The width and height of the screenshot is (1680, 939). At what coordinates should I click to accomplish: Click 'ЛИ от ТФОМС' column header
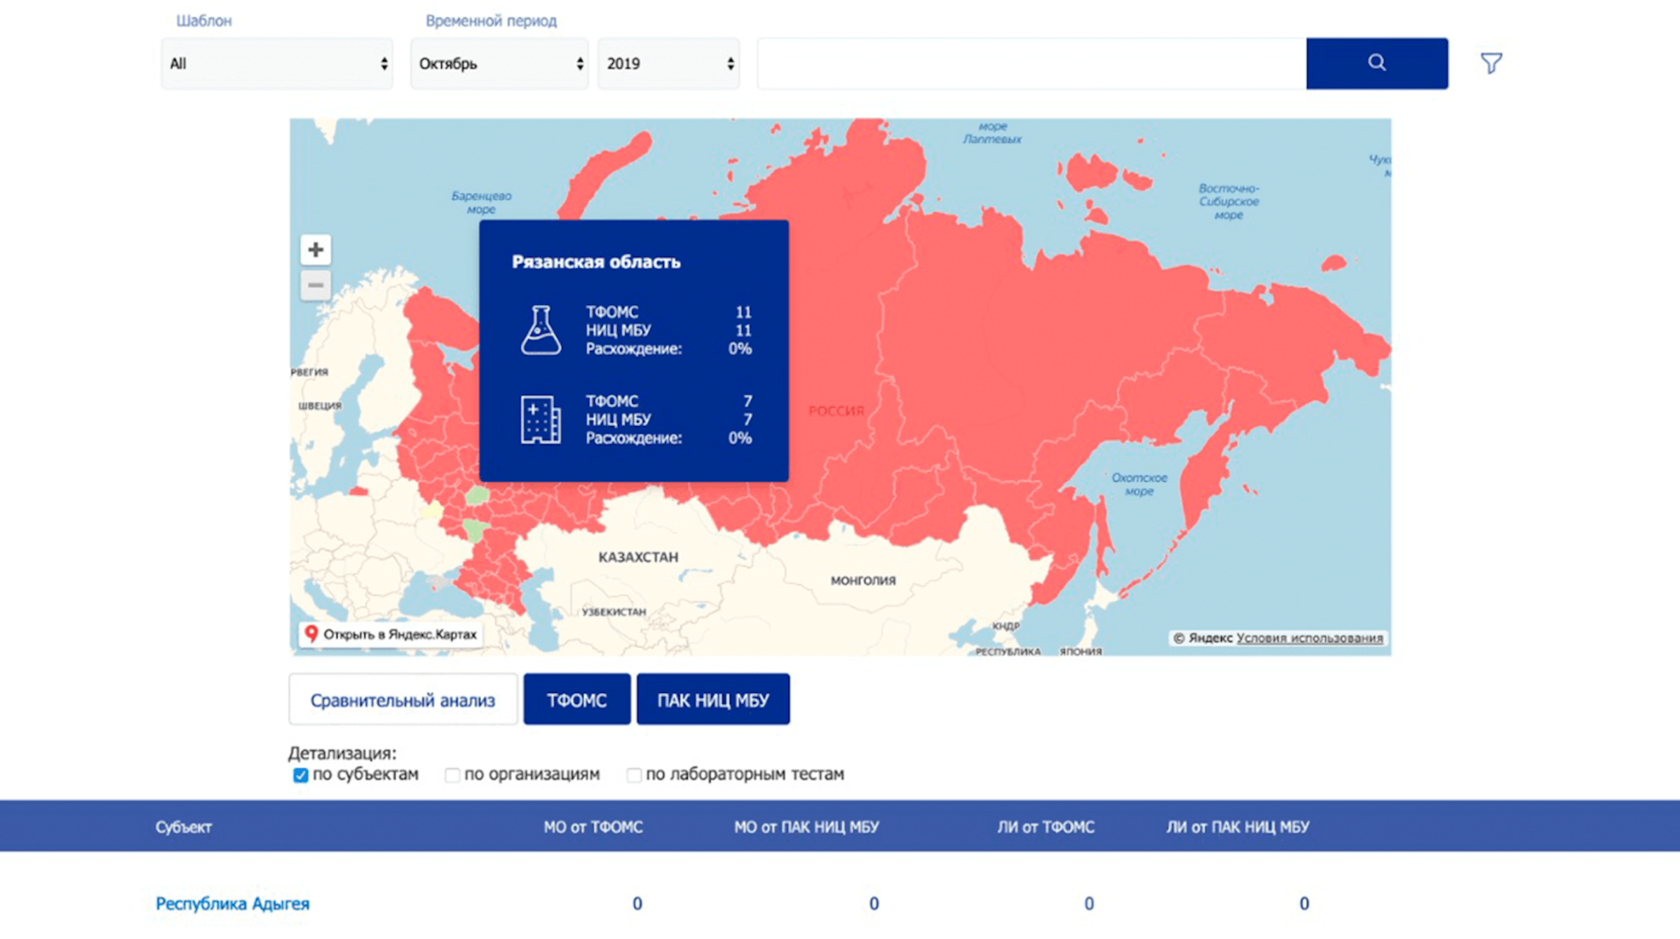pyautogui.click(x=1046, y=827)
